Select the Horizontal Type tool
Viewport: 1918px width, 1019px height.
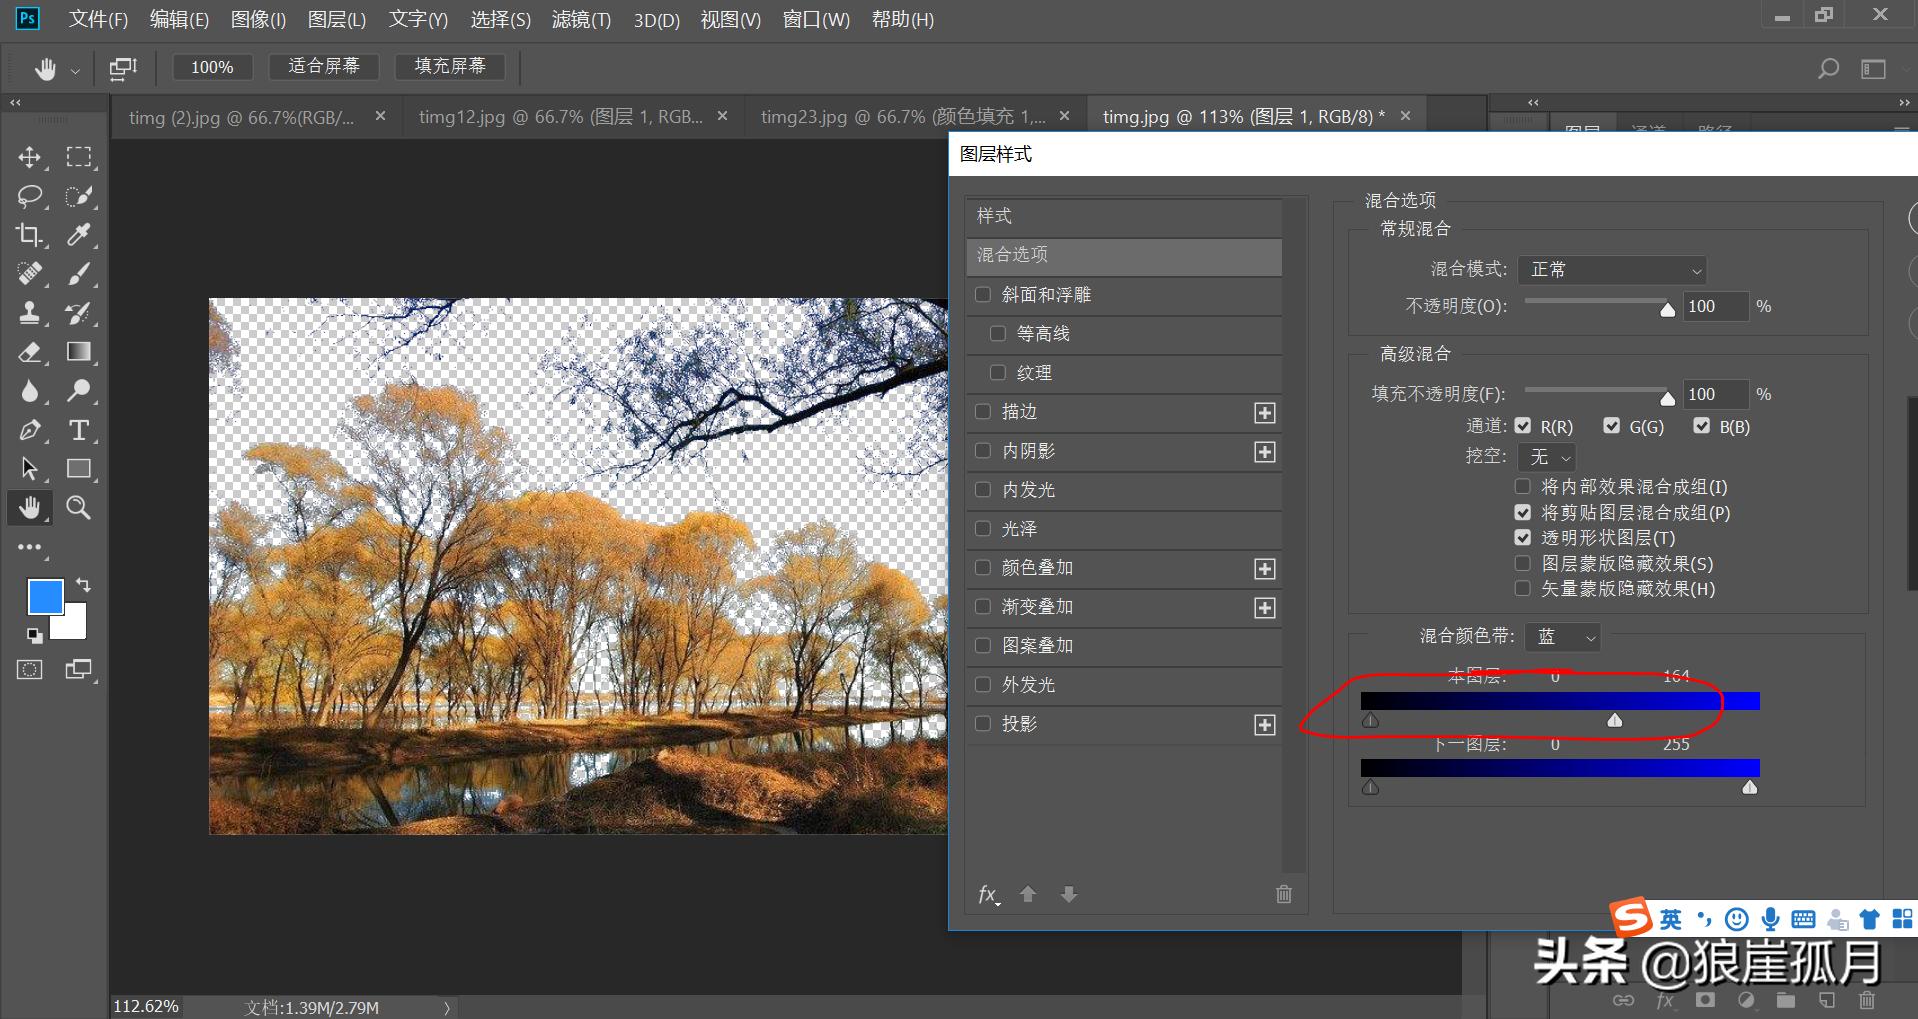[x=79, y=430]
